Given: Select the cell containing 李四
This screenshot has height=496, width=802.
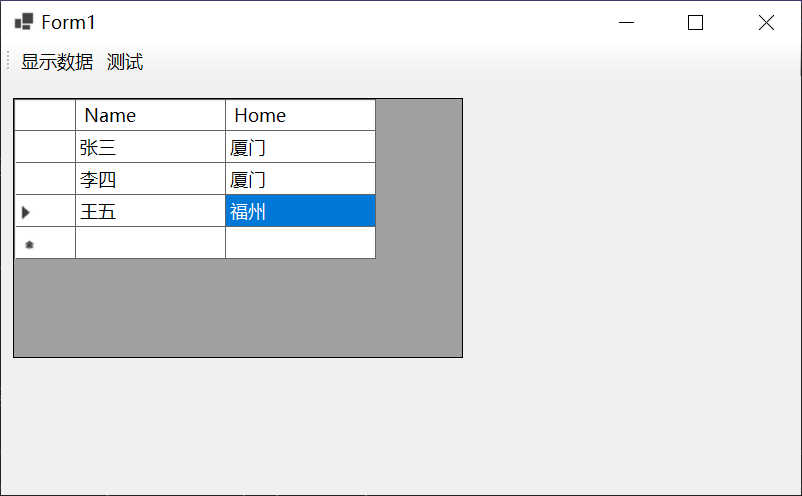Looking at the screenshot, I should tap(150, 180).
